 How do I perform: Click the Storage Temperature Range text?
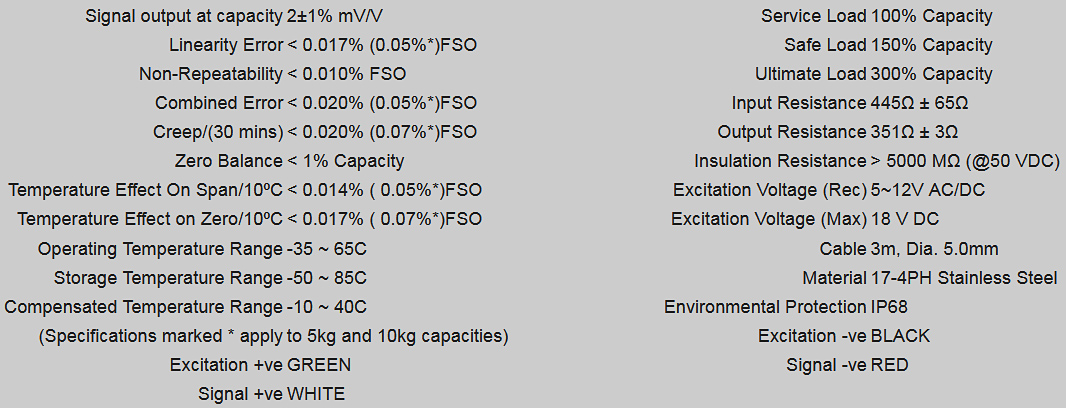click(210, 277)
